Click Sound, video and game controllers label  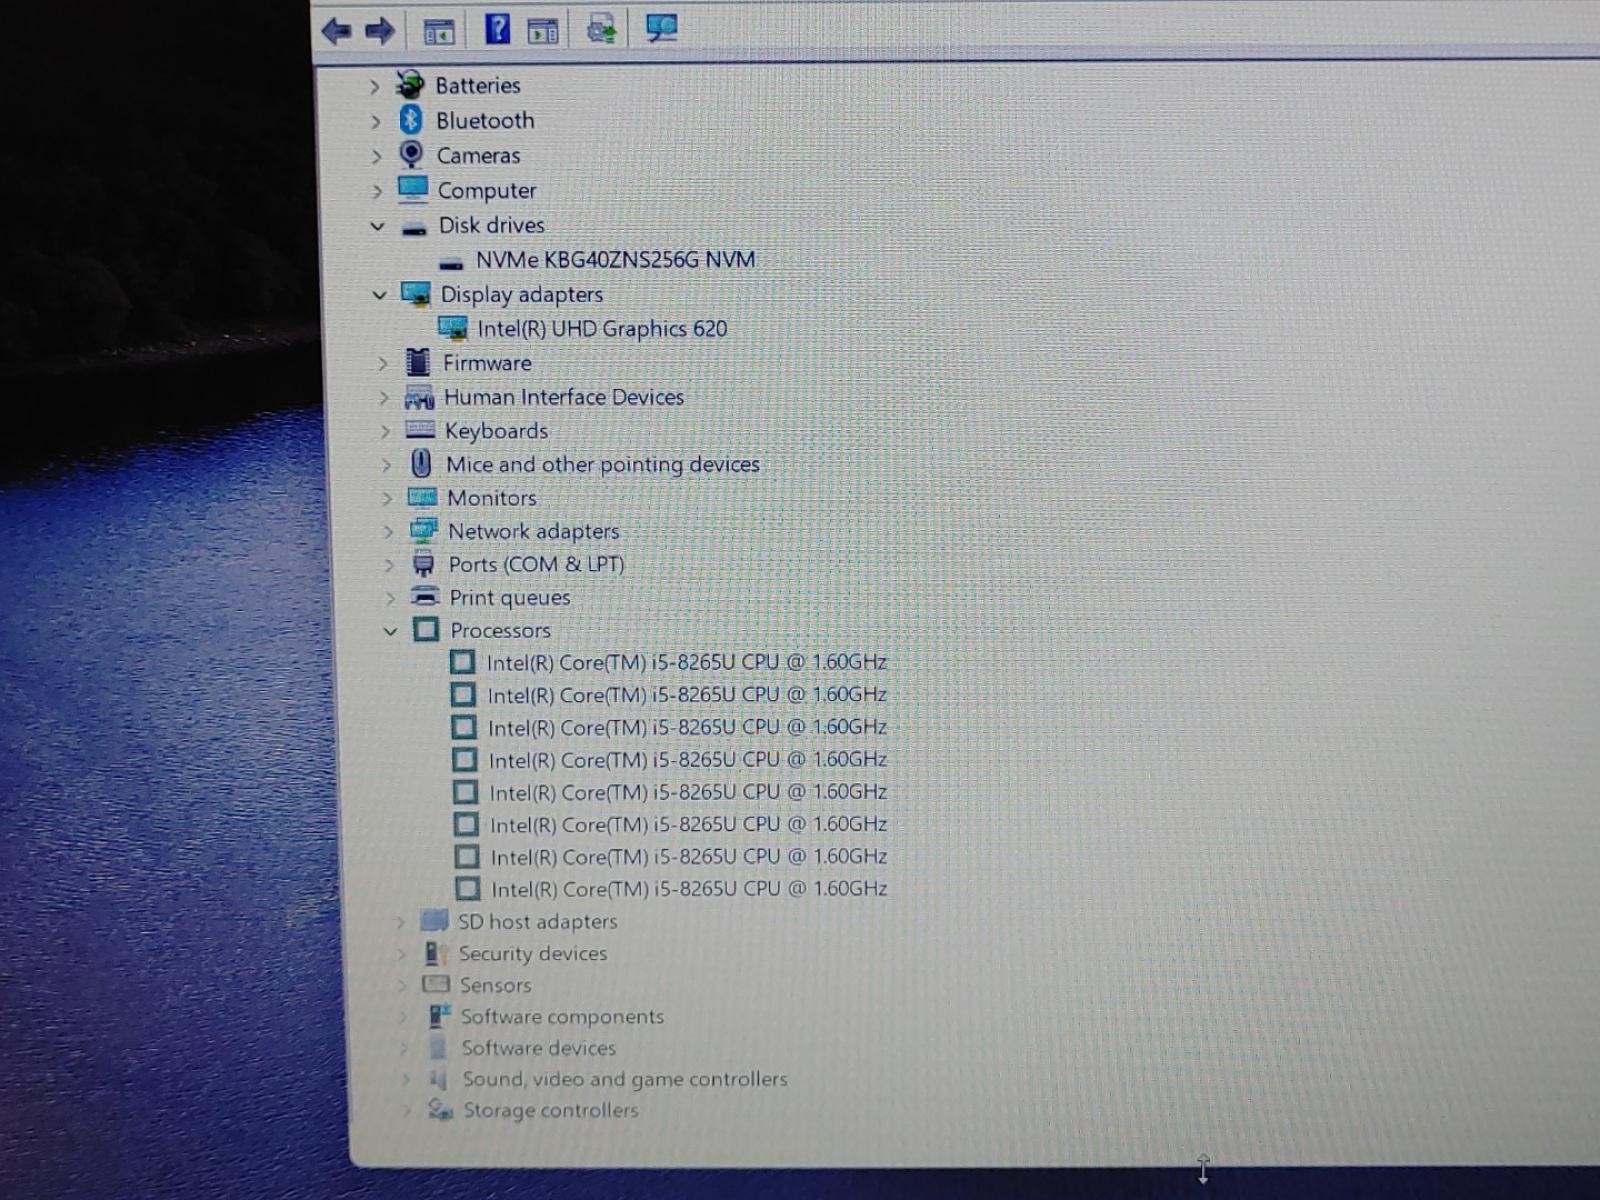tap(625, 1079)
